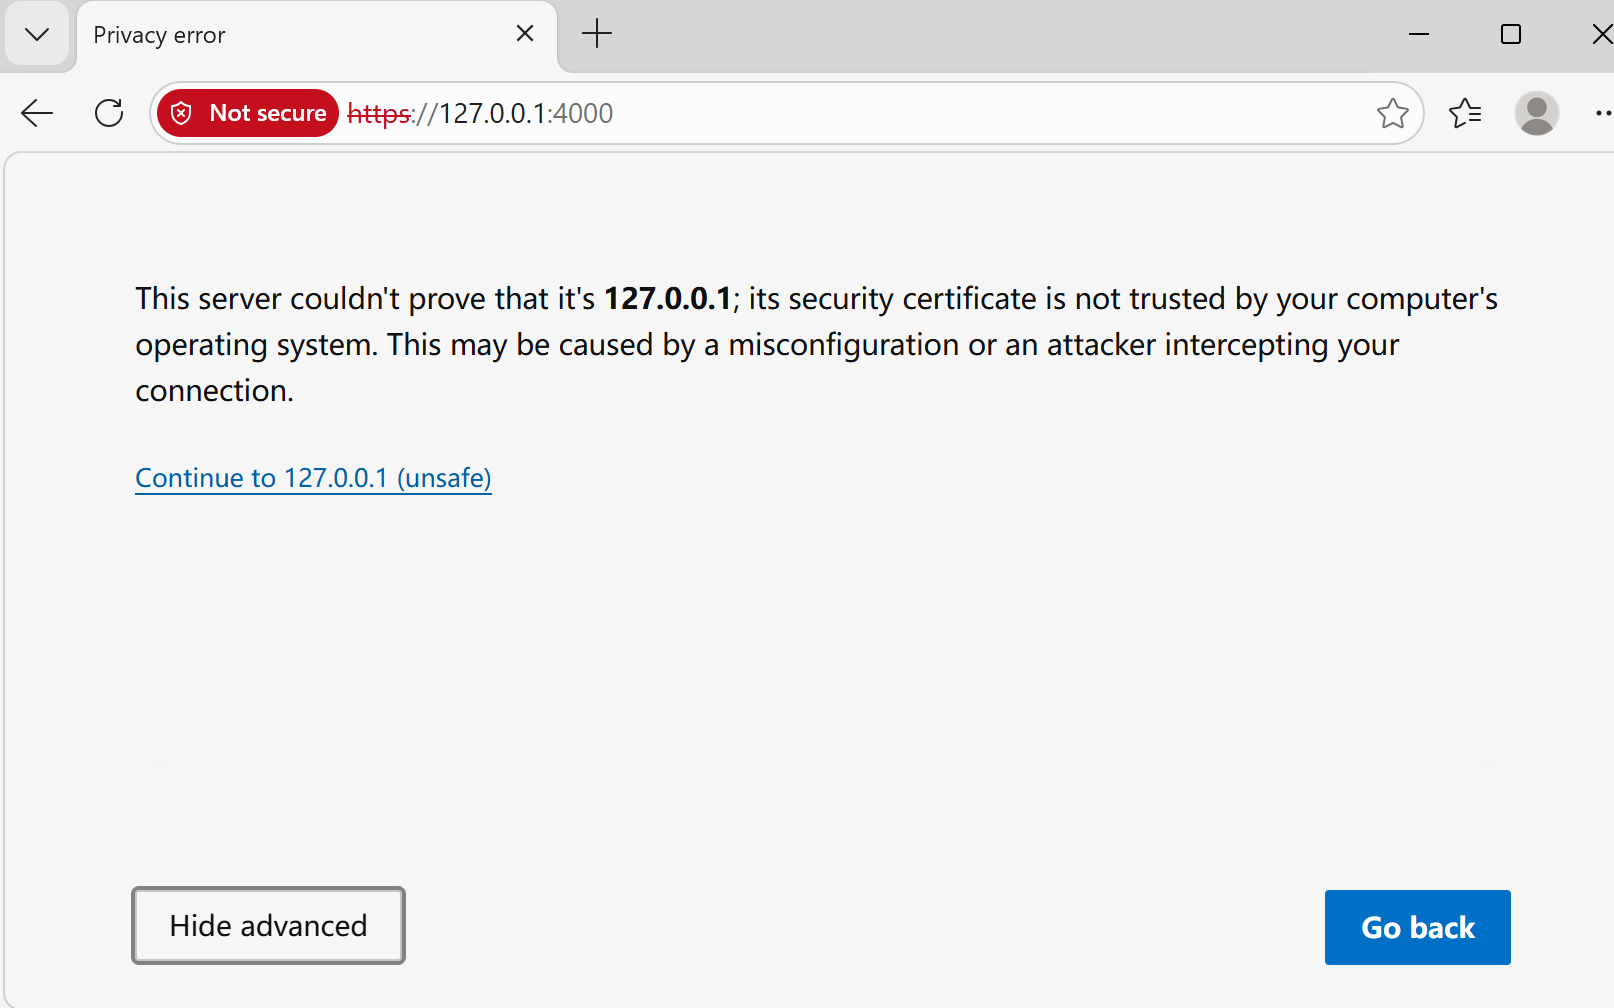Close the Privacy error tab
This screenshot has width=1614, height=1008.
[525, 33]
